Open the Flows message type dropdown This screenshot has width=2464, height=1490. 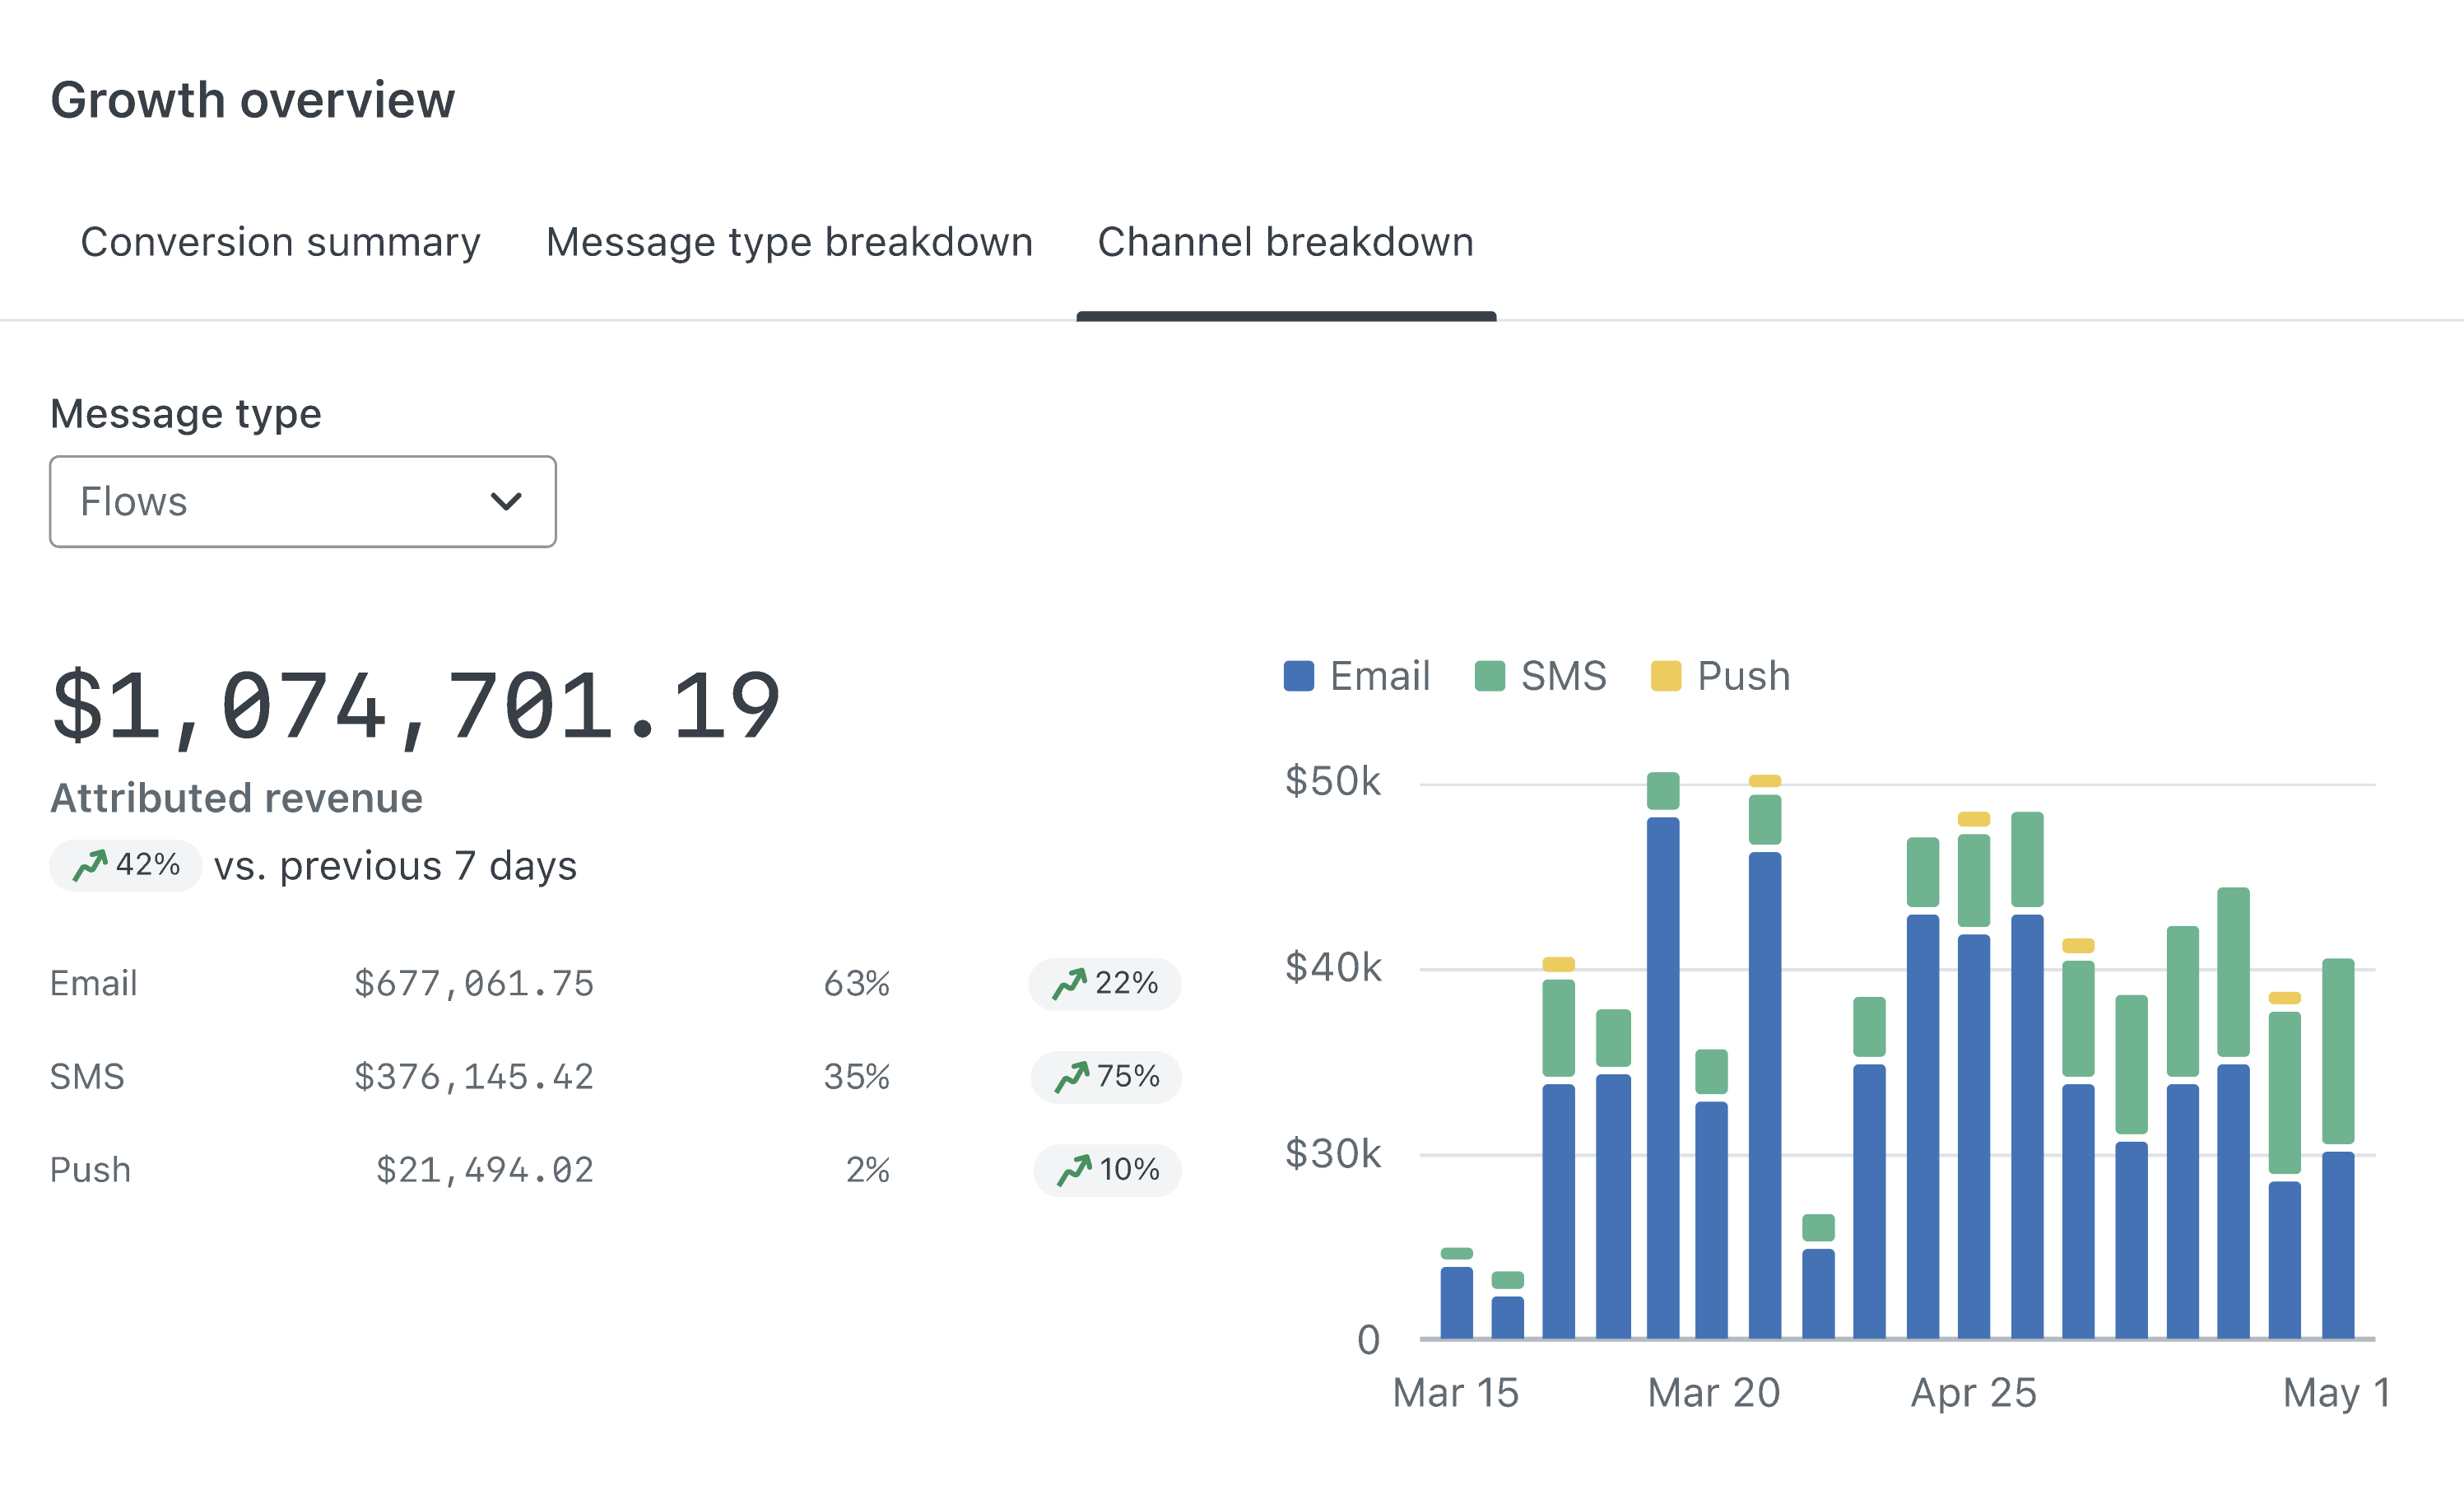(x=302, y=502)
